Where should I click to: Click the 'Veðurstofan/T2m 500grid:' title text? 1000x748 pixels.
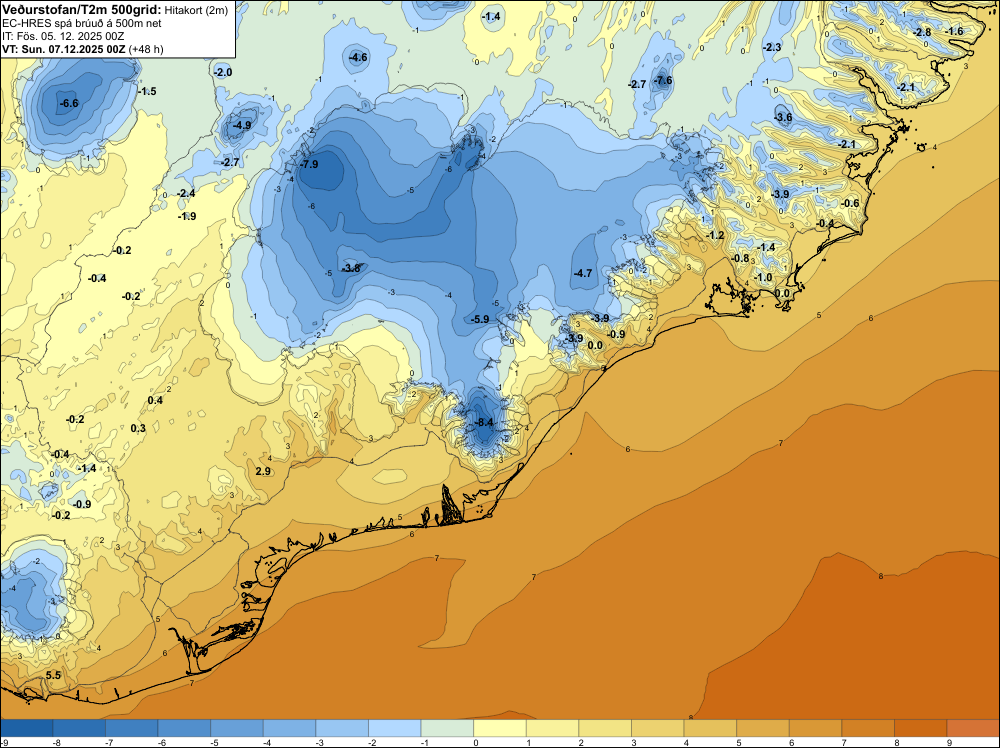(x=81, y=9)
